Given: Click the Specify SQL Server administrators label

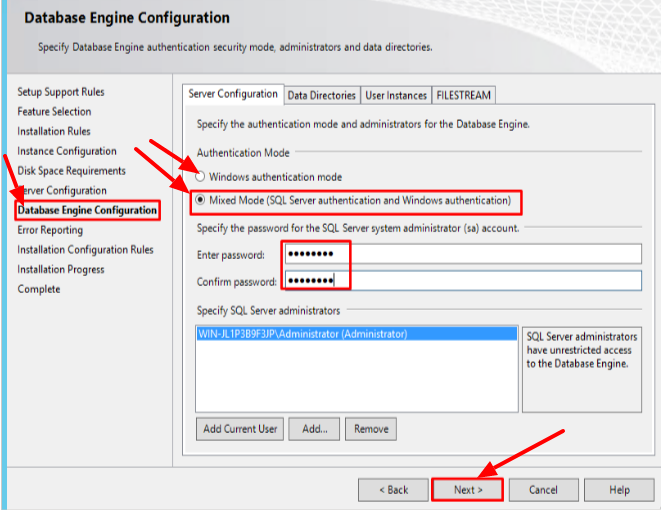Looking at the screenshot, I should 268,311.
